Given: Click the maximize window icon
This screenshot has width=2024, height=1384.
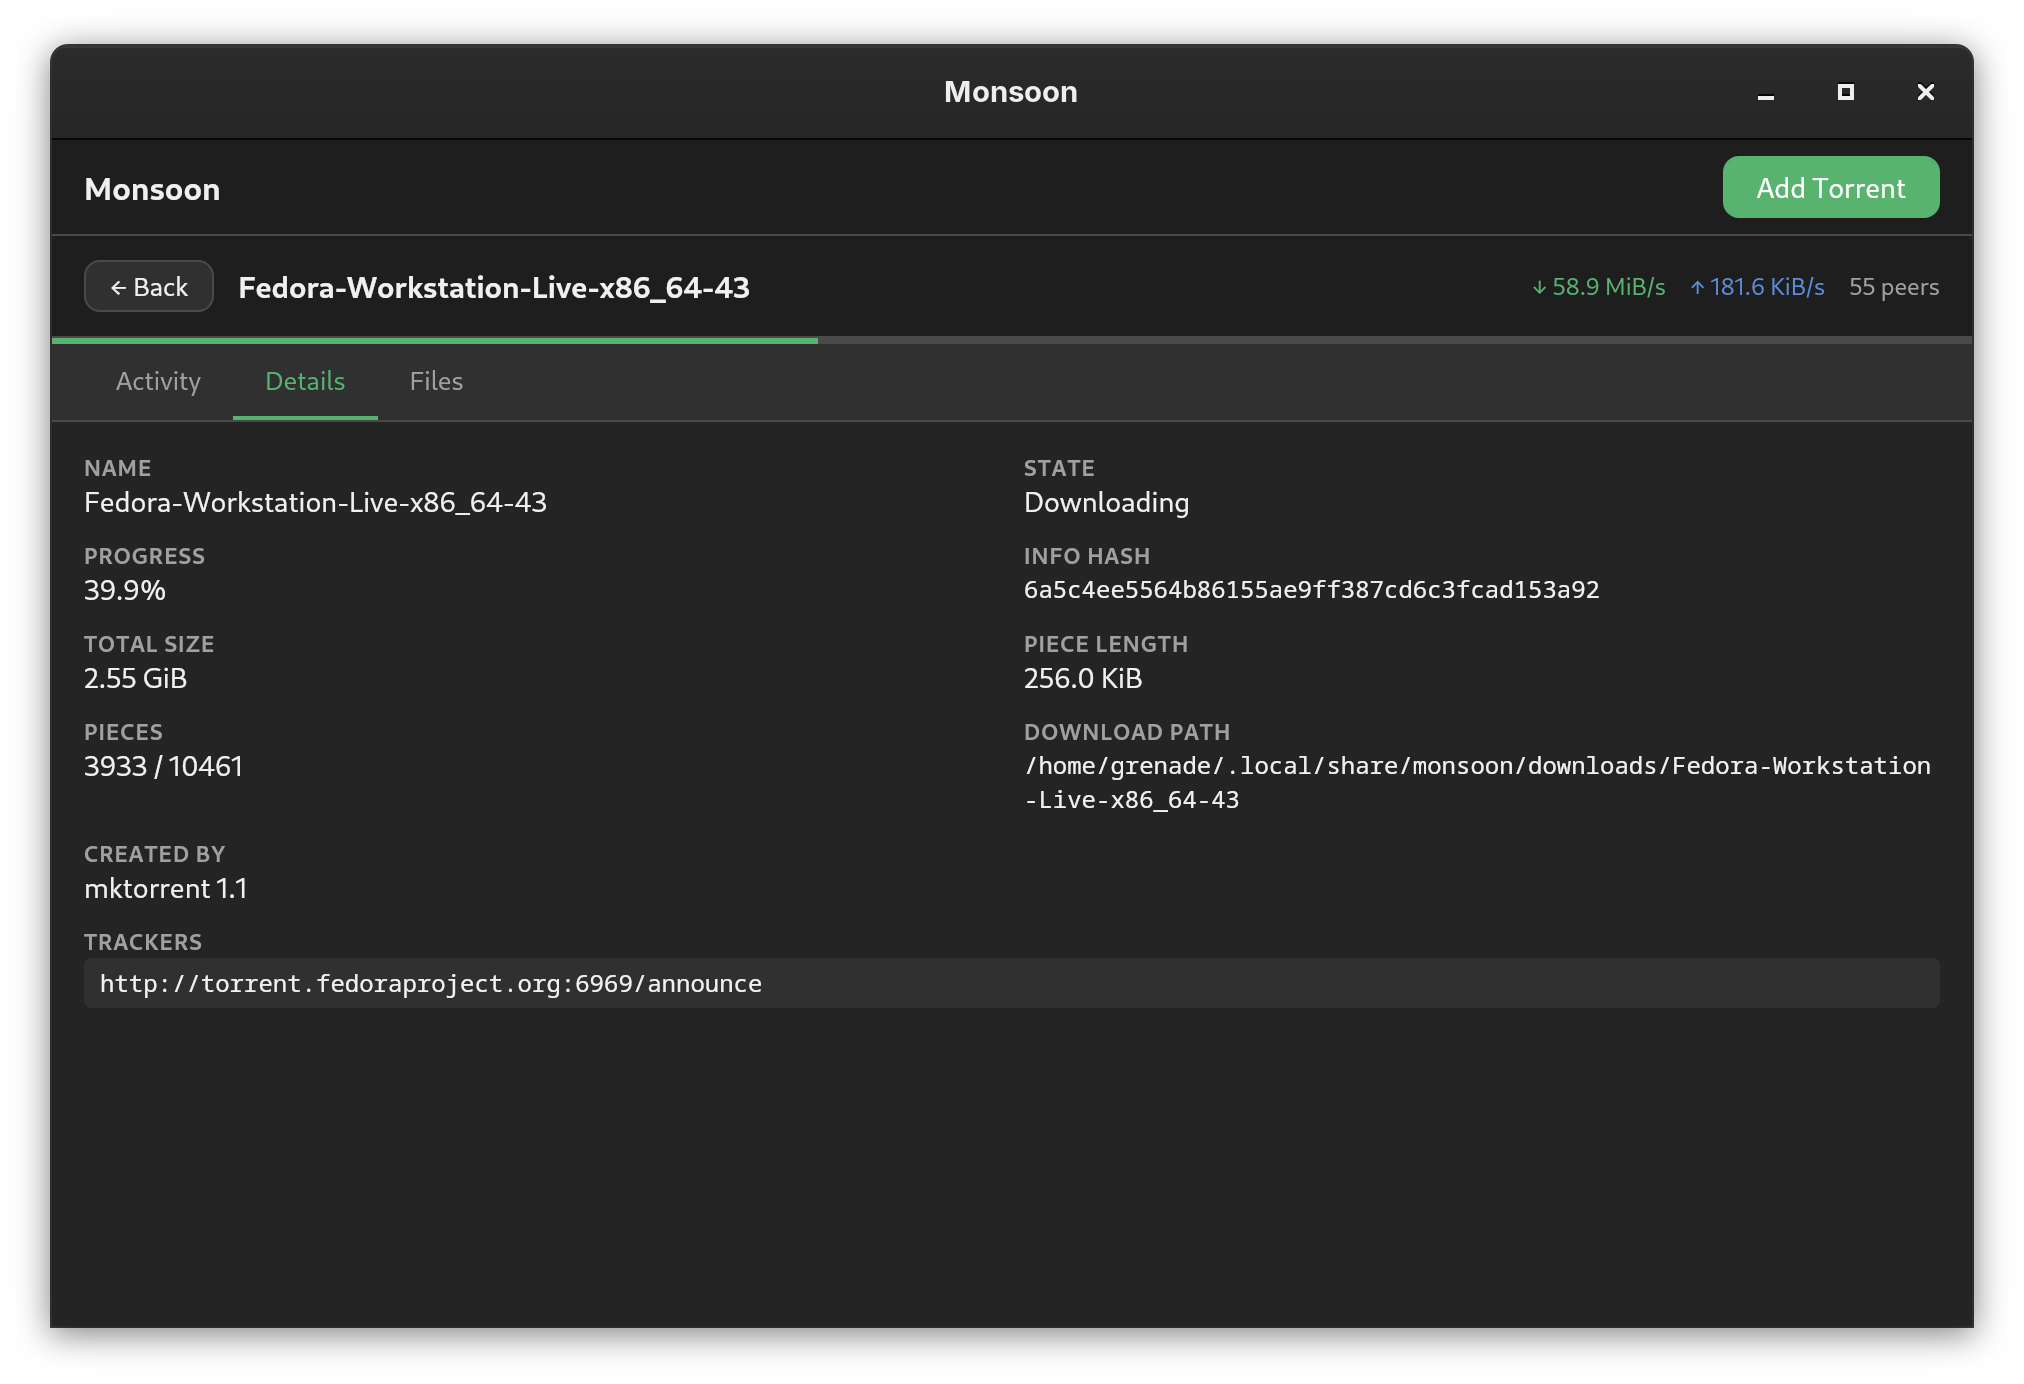Looking at the screenshot, I should pos(1845,91).
